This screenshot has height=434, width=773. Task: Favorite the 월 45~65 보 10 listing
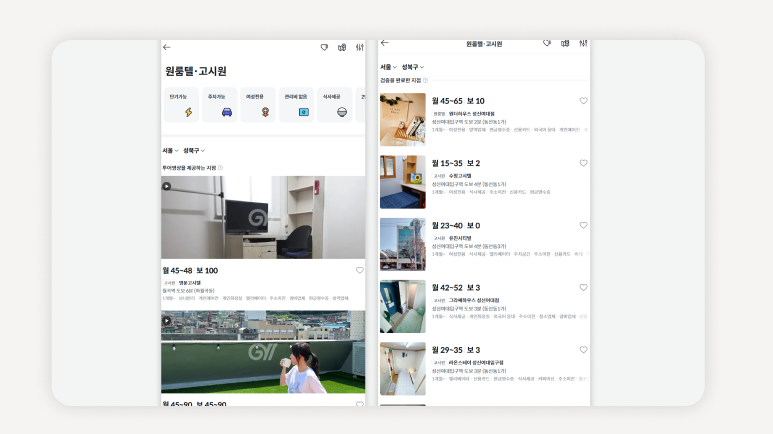tap(584, 101)
